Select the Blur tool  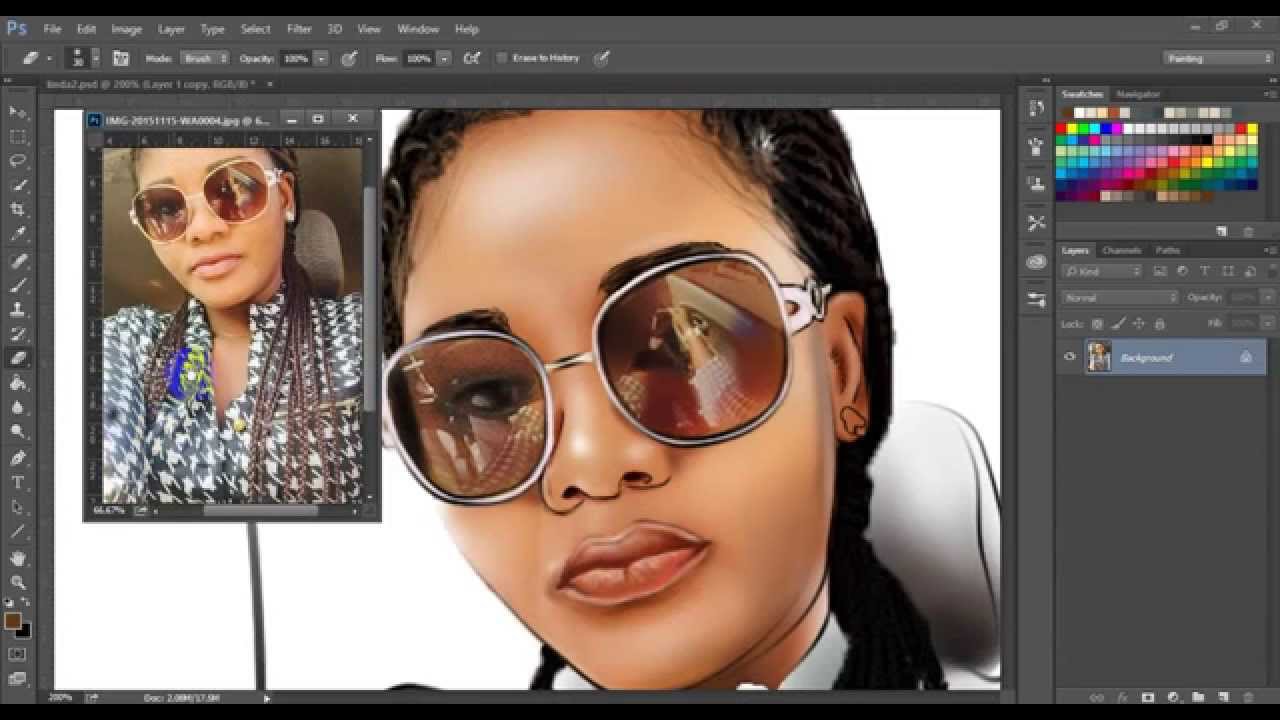coord(18,407)
